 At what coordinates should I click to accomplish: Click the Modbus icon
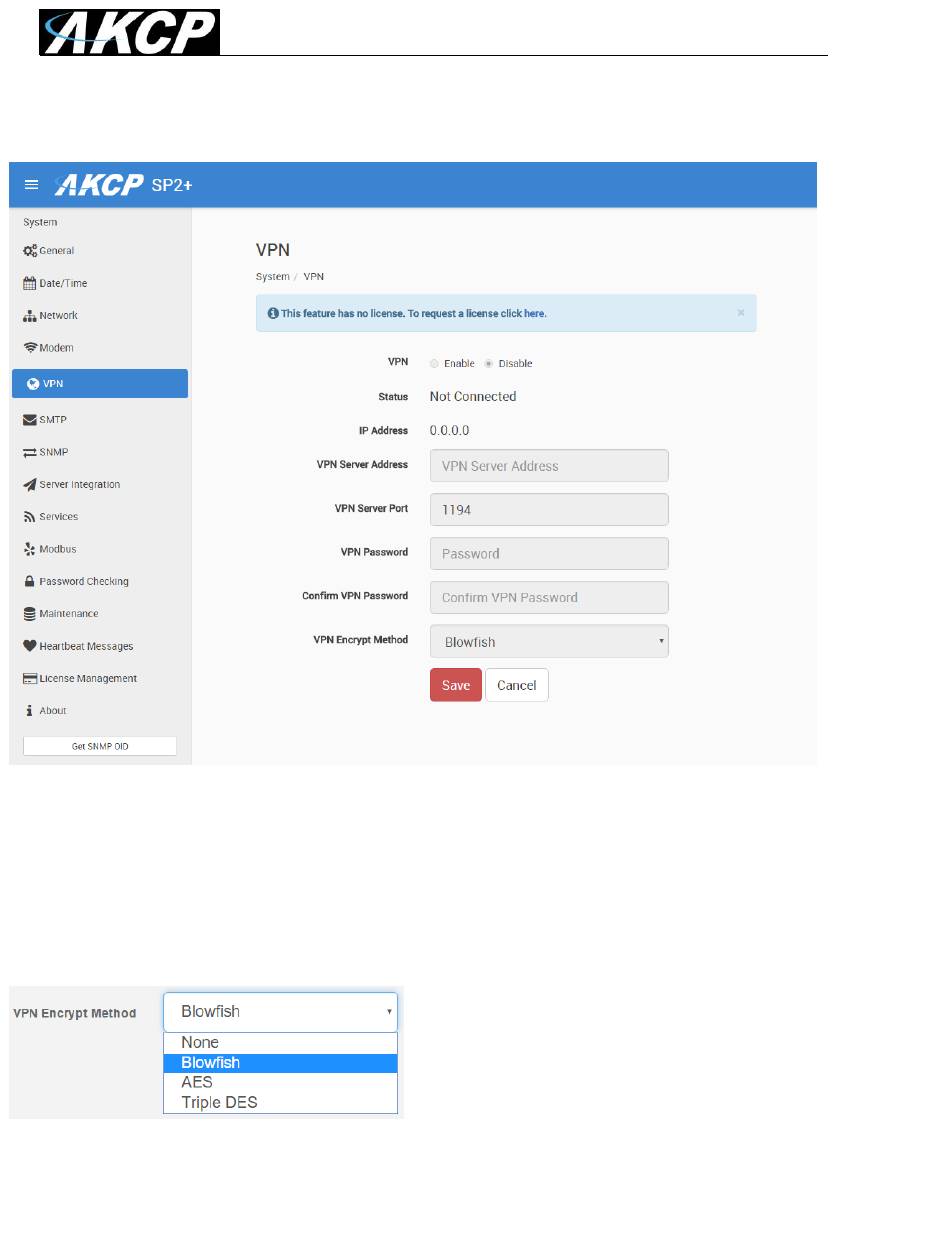pos(30,549)
